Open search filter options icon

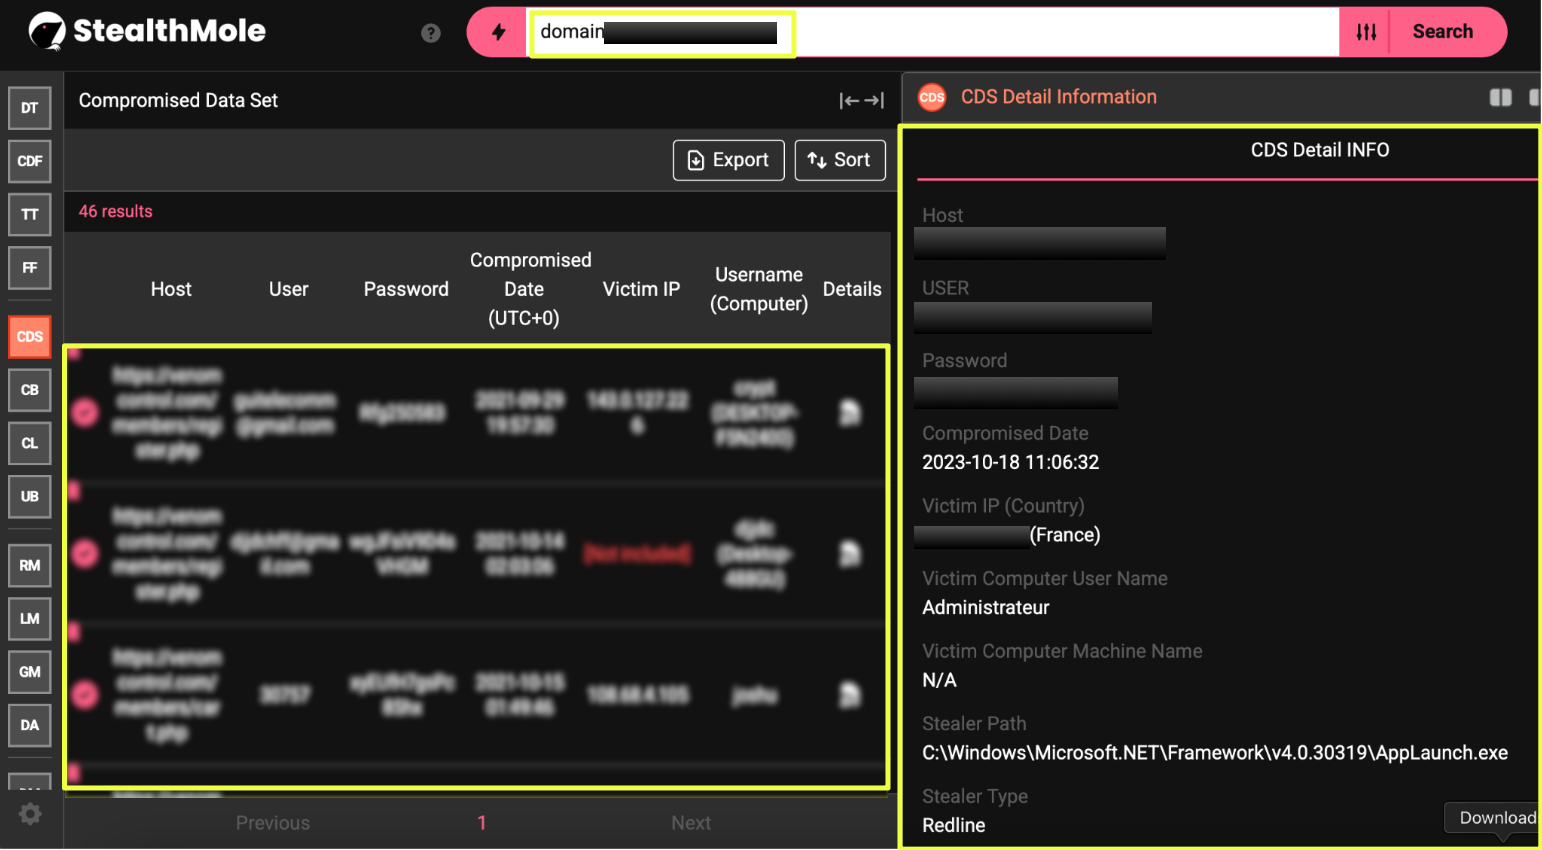tap(1366, 32)
